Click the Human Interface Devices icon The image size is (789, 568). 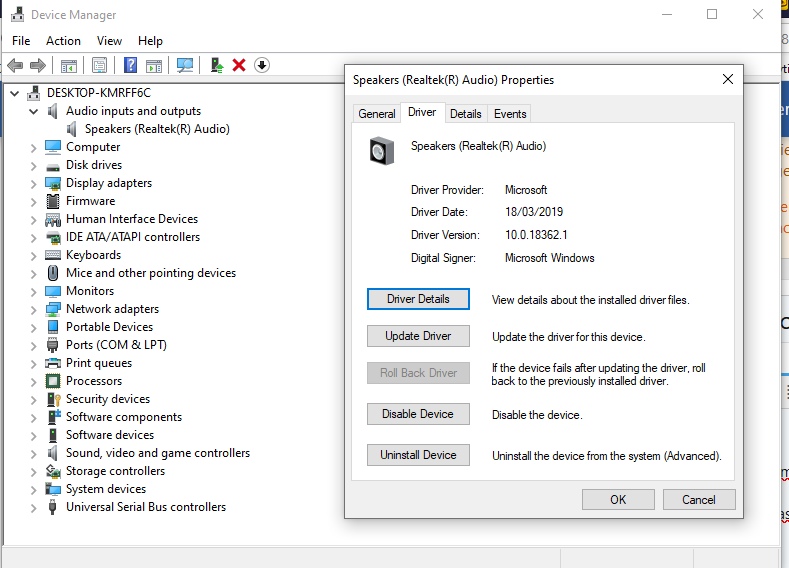tap(53, 219)
